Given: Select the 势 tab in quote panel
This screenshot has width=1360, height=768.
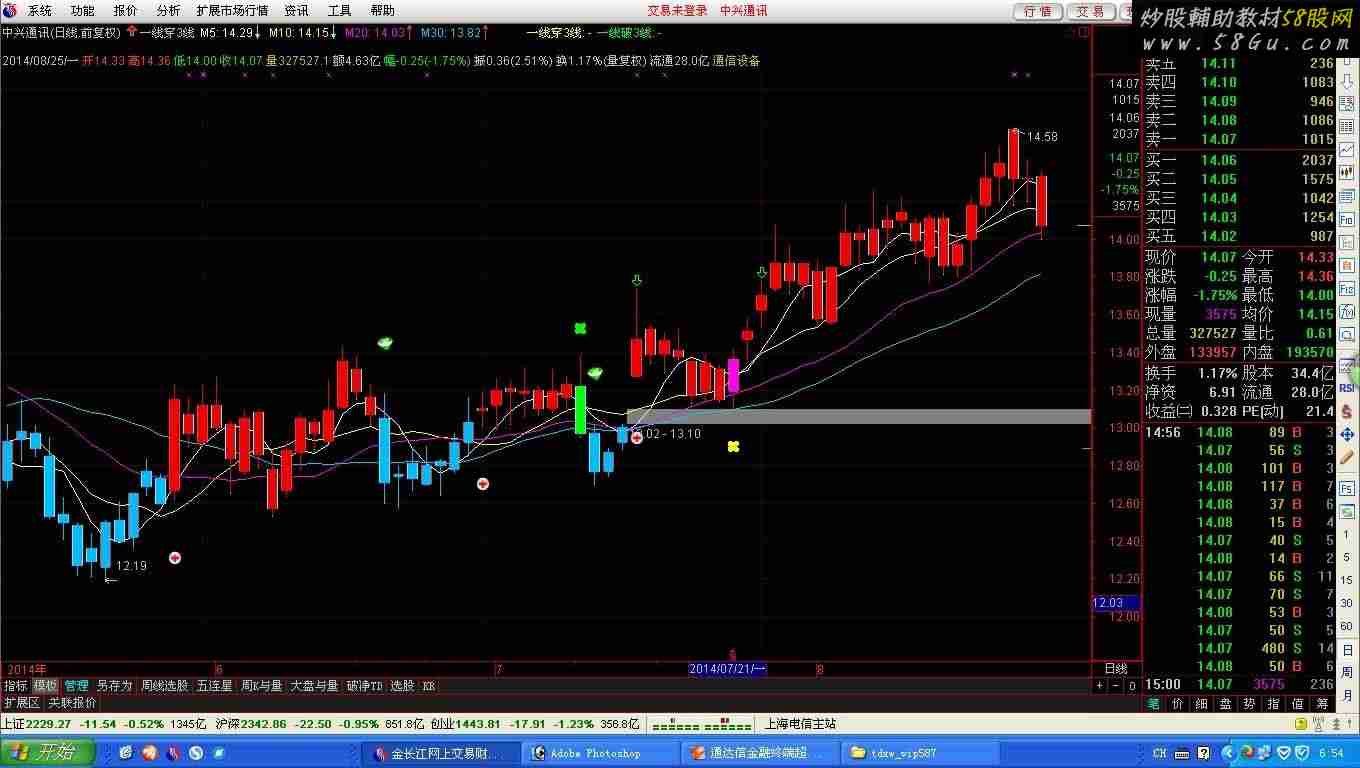Looking at the screenshot, I should pos(1249,703).
